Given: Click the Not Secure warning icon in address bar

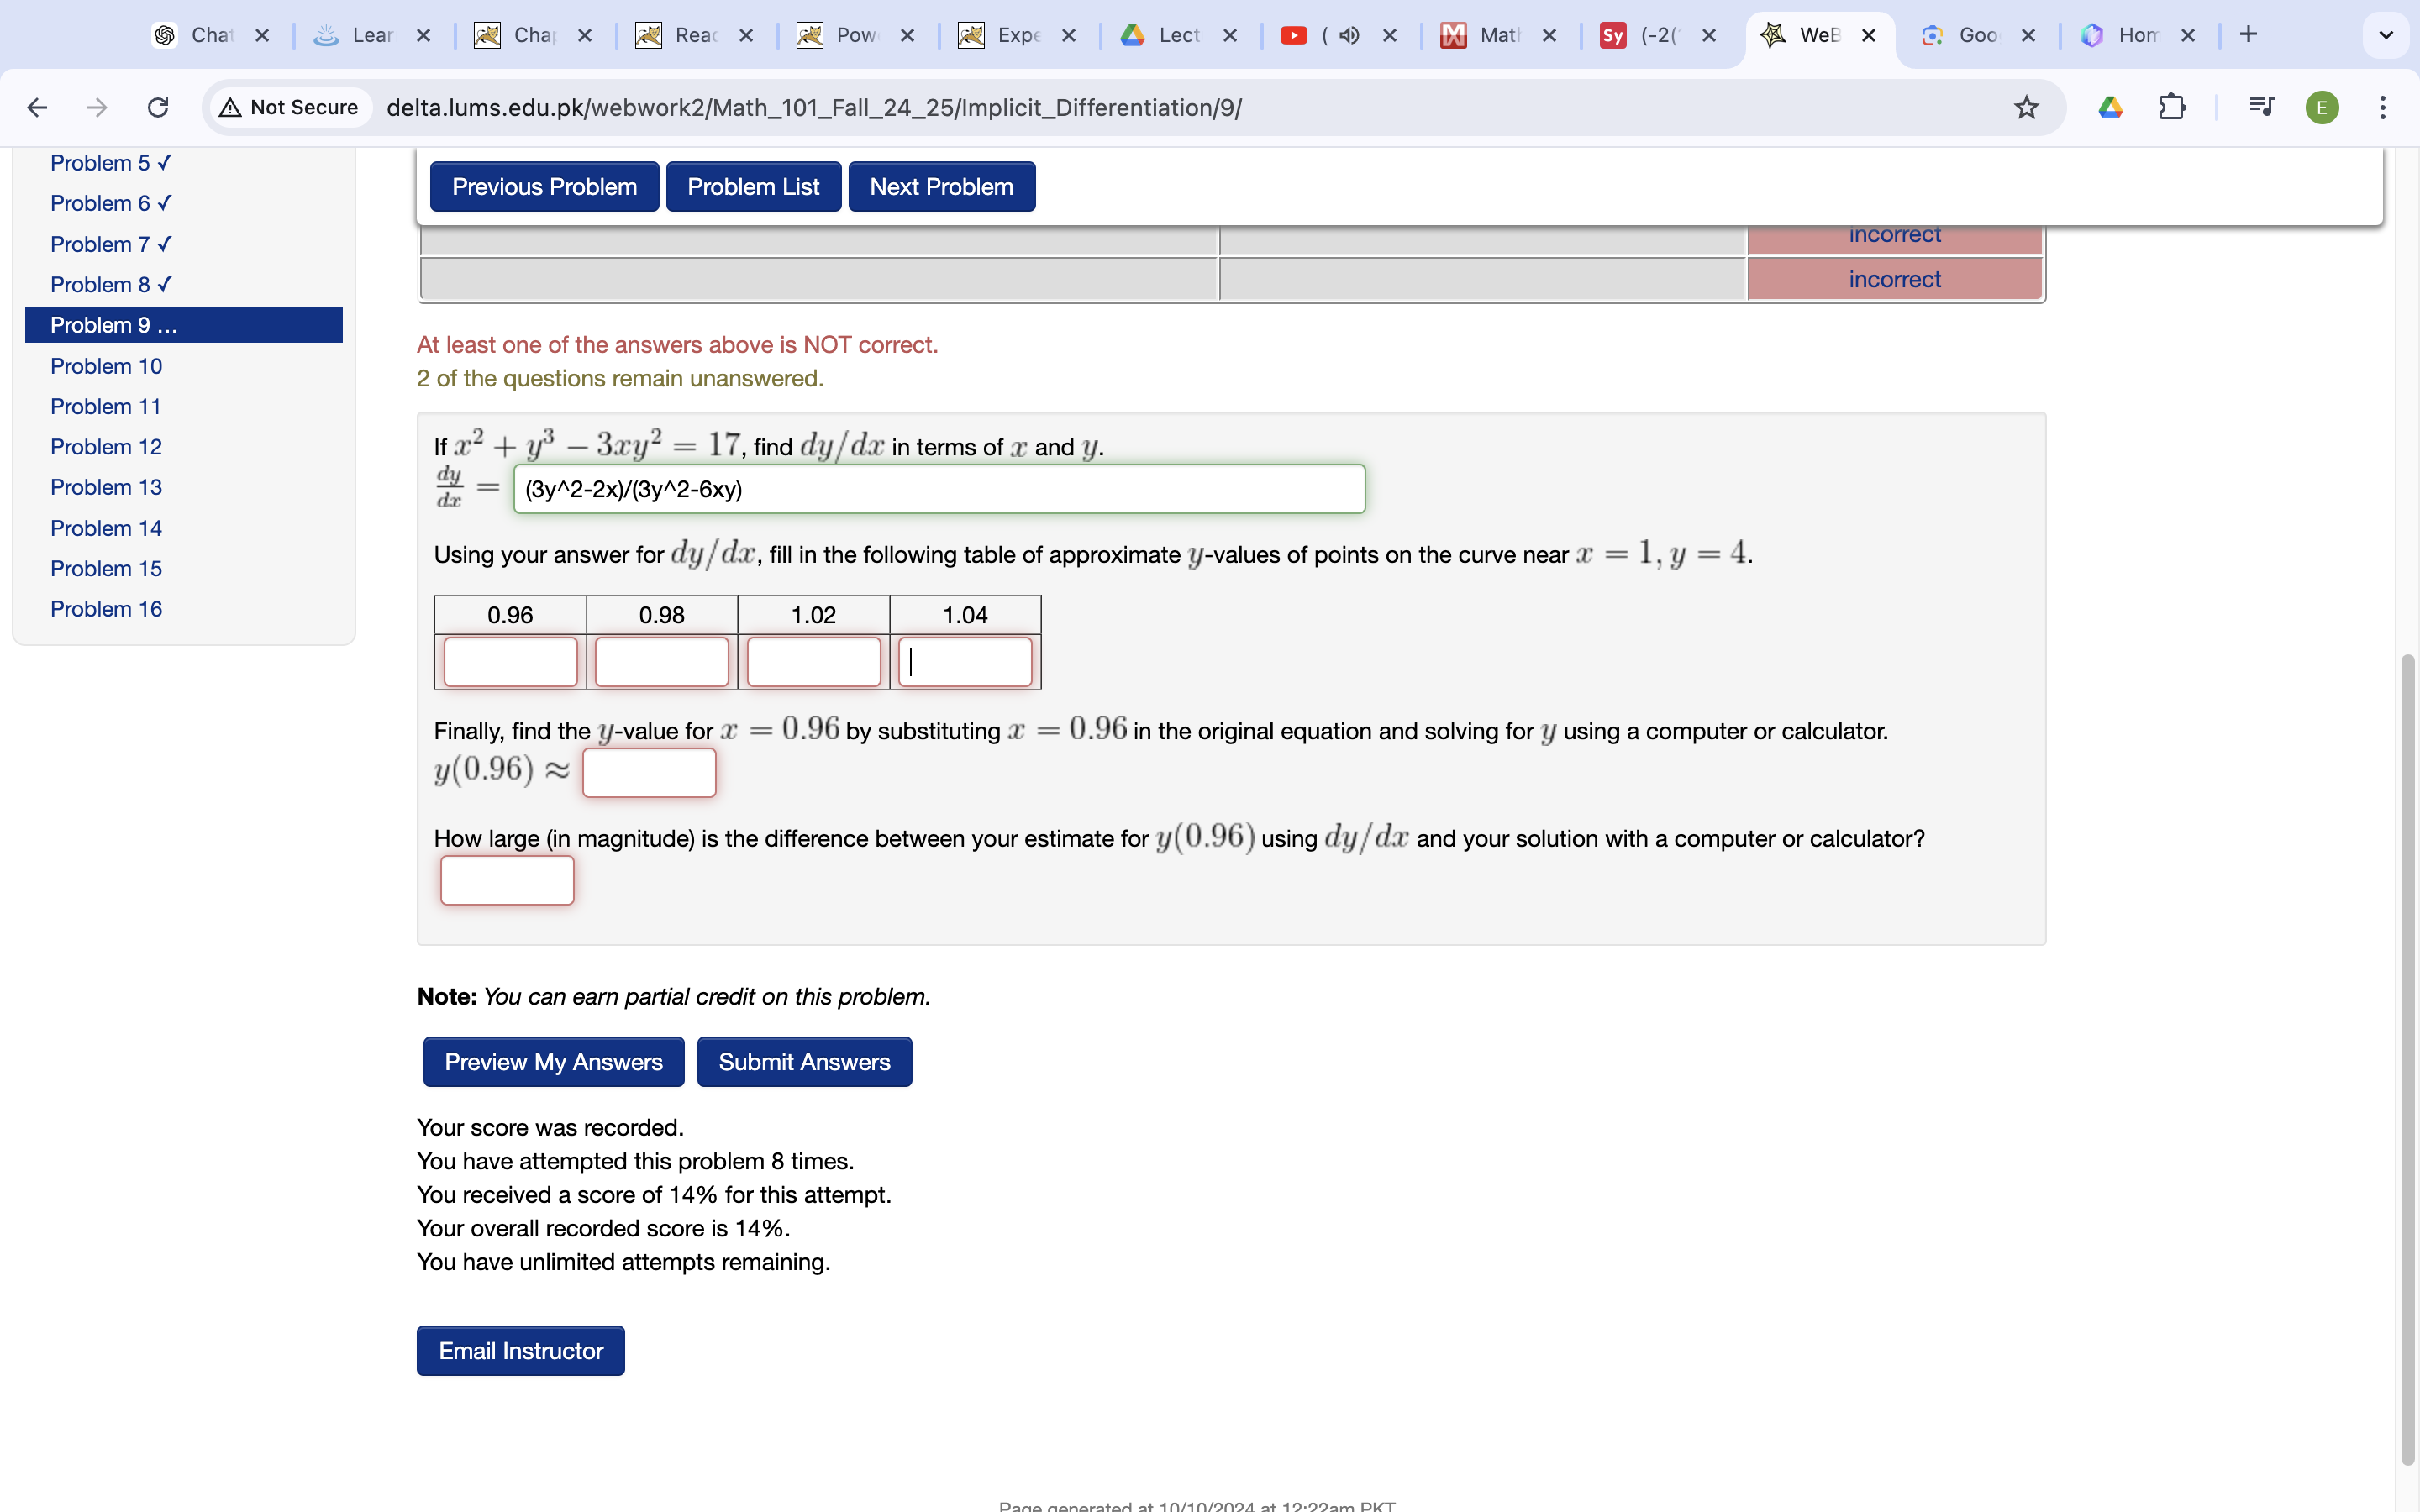Looking at the screenshot, I should 229,108.
